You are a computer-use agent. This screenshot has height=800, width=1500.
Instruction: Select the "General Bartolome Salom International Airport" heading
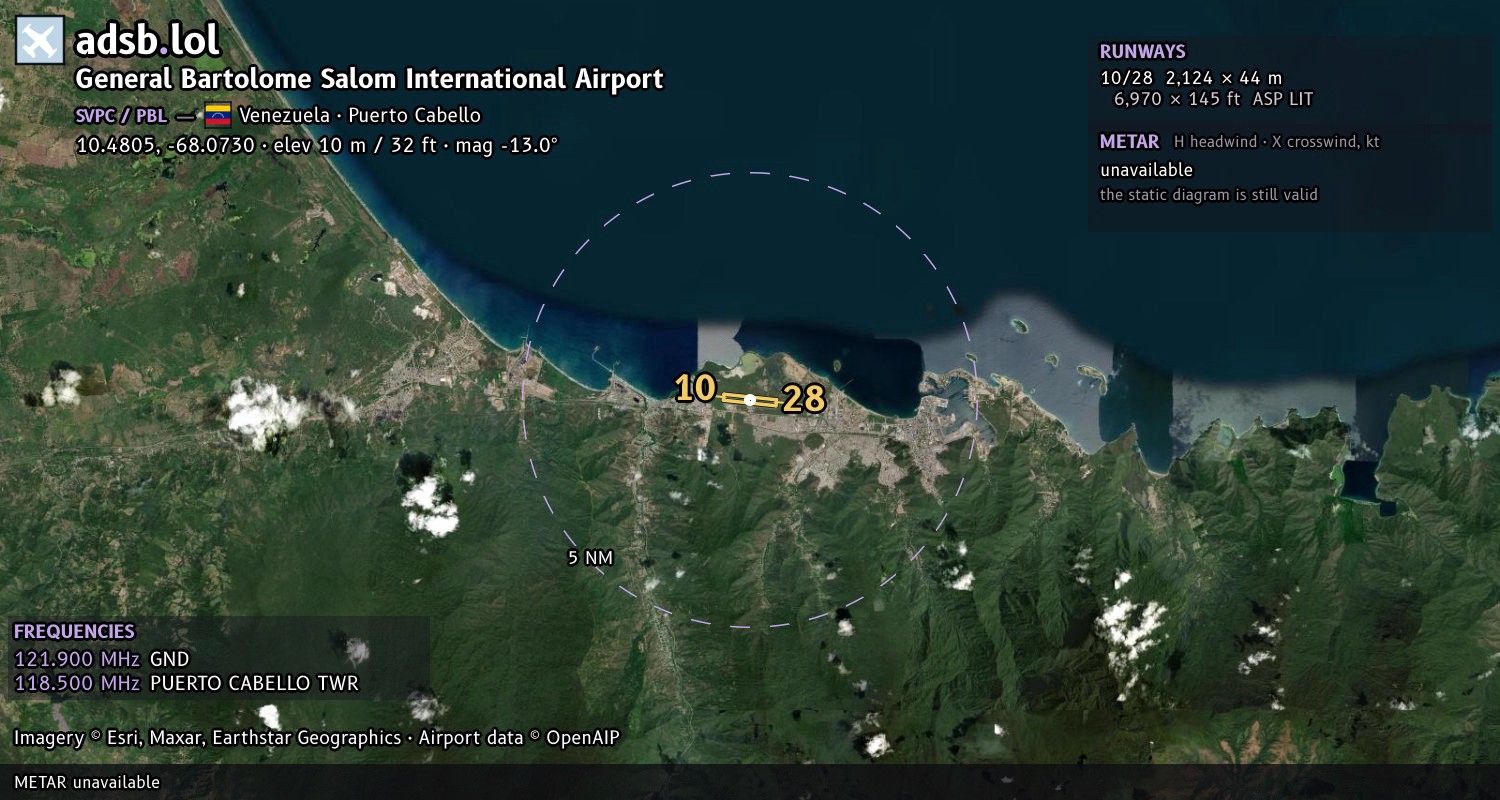coord(369,79)
